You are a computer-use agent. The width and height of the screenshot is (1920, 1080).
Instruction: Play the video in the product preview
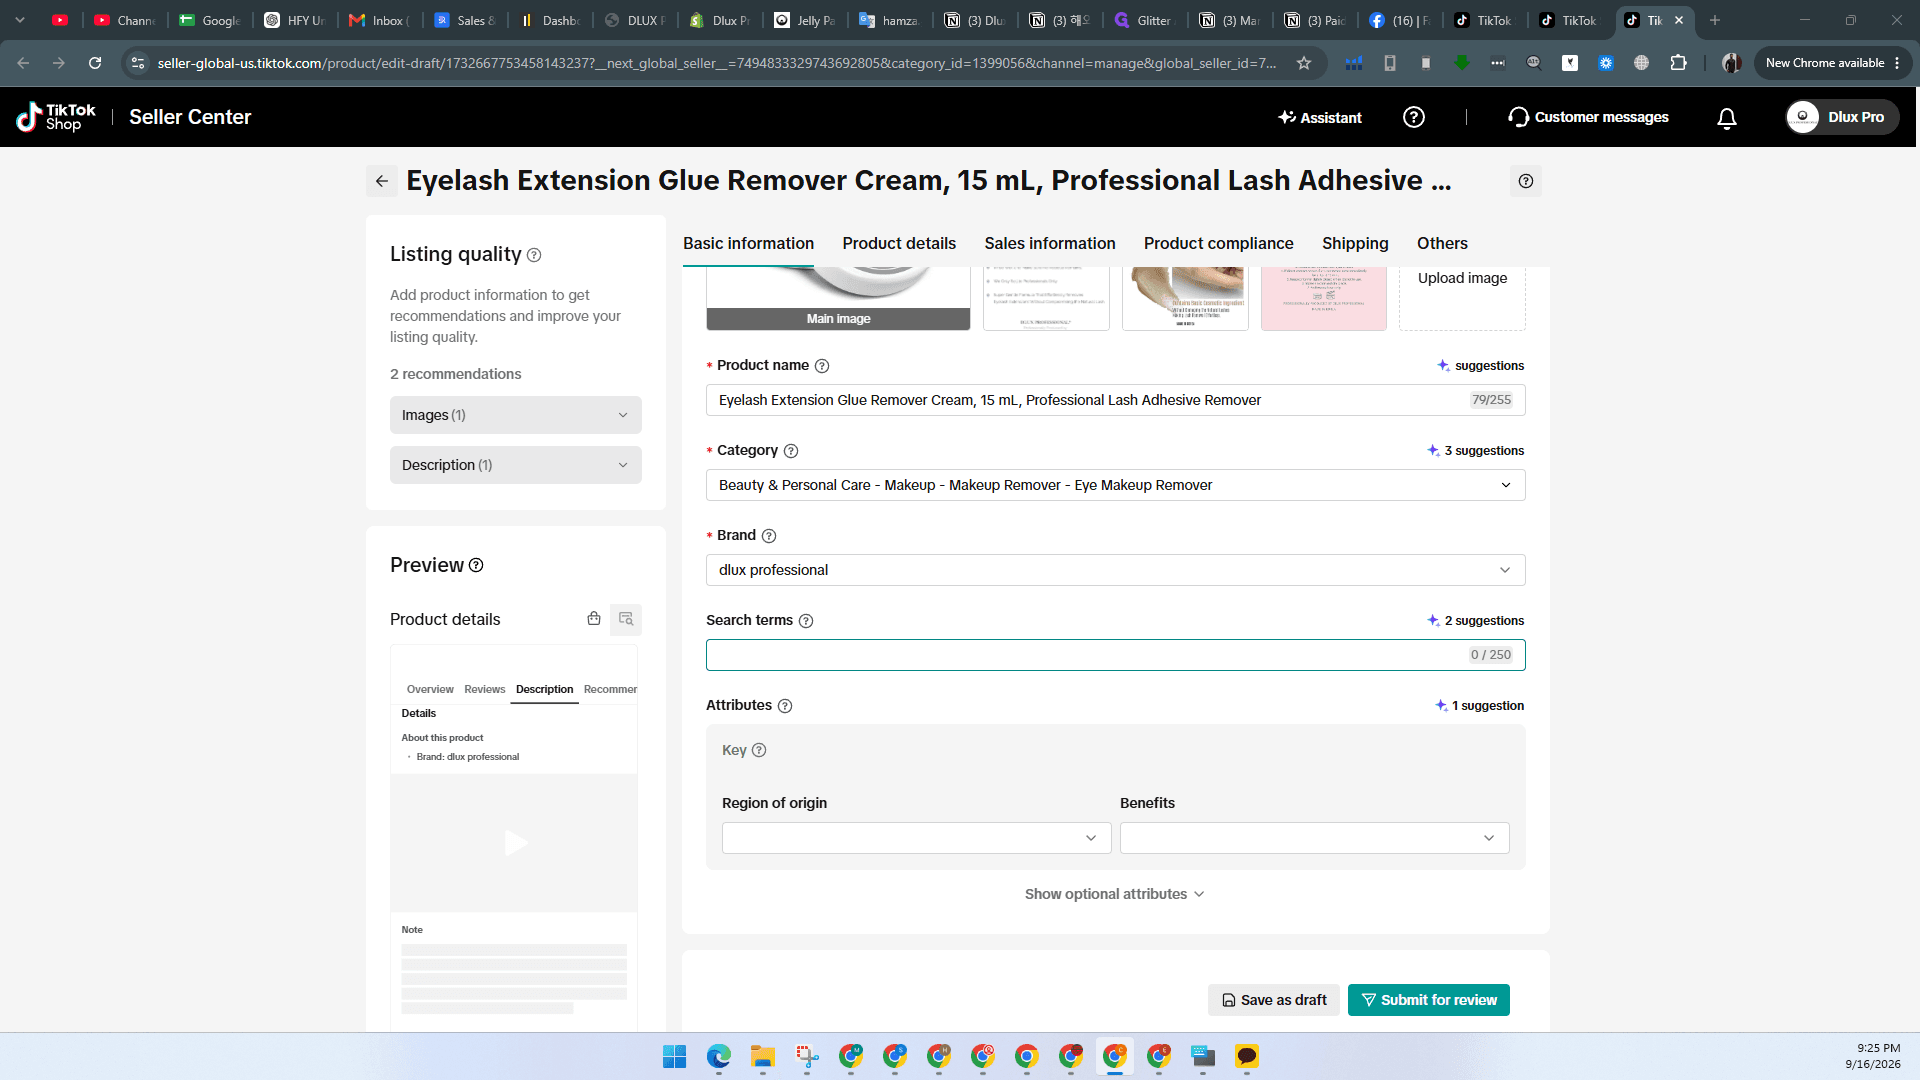515,843
